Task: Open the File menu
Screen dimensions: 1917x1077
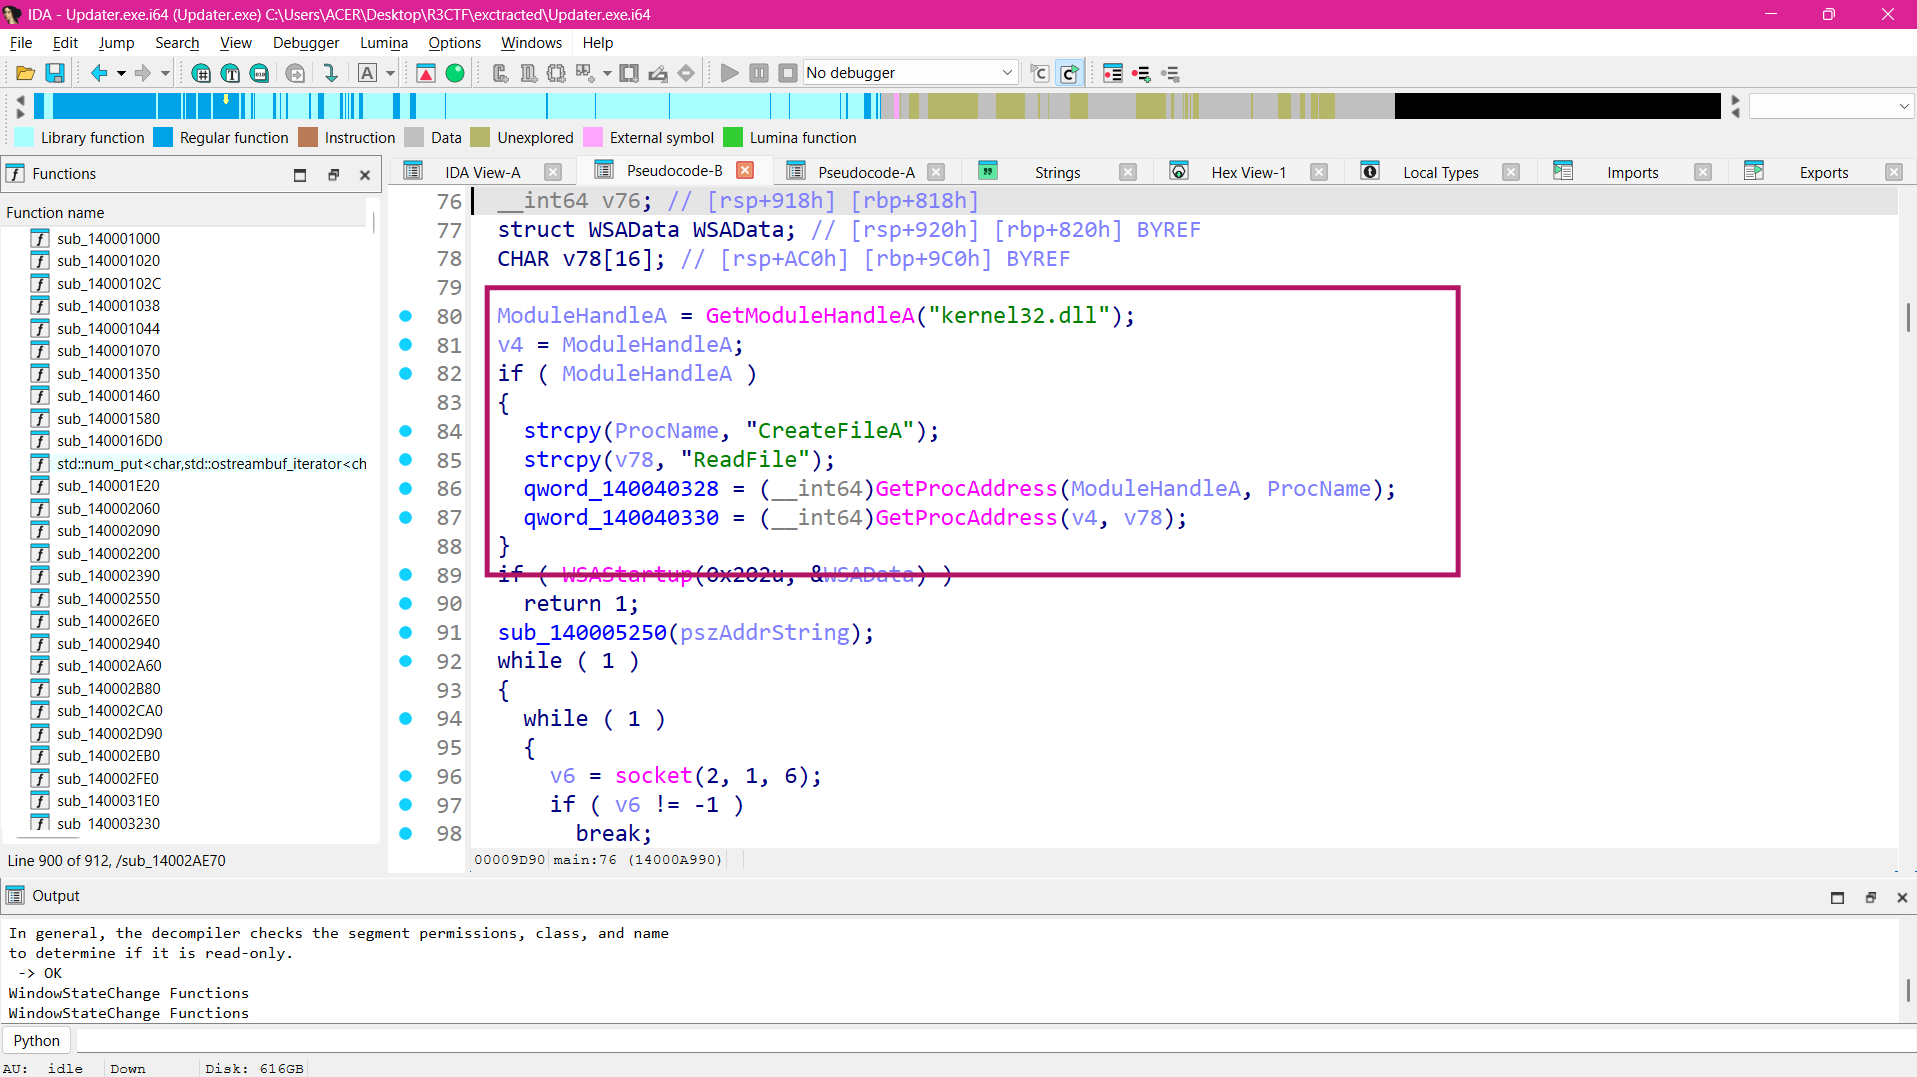Action: pos(21,43)
